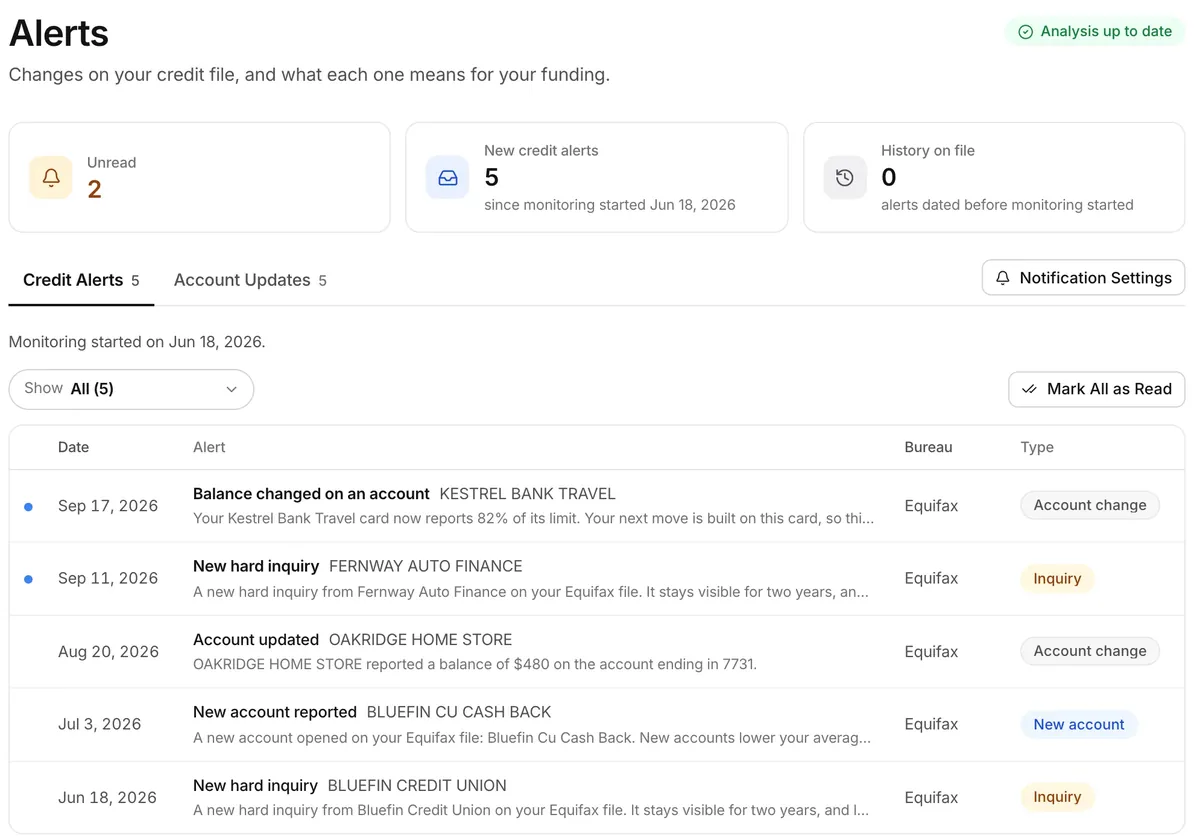This screenshot has height=838, width=1200.
Task: Click the Alert column header
Action: coord(209,447)
